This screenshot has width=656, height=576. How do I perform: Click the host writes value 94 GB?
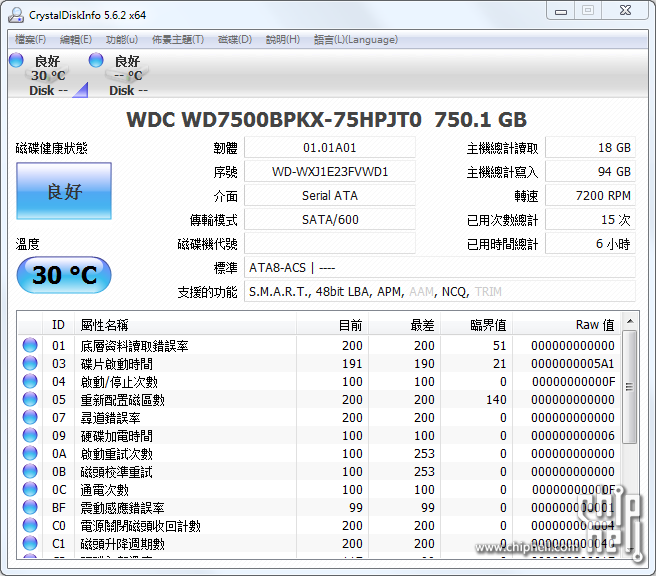(590, 172)
